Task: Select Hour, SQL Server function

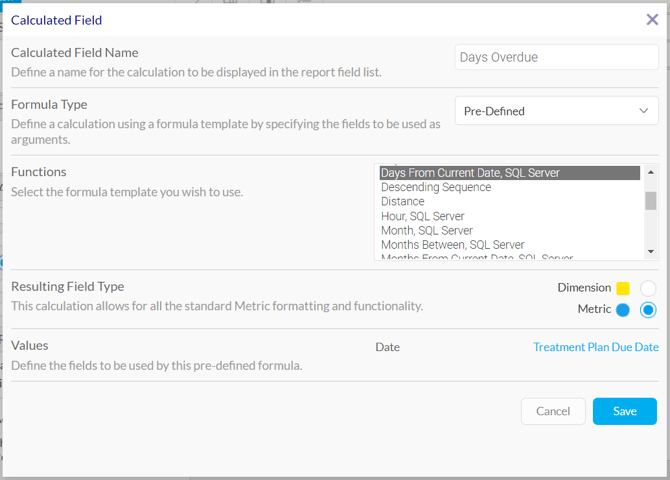Action: click(x=422, y=216)
